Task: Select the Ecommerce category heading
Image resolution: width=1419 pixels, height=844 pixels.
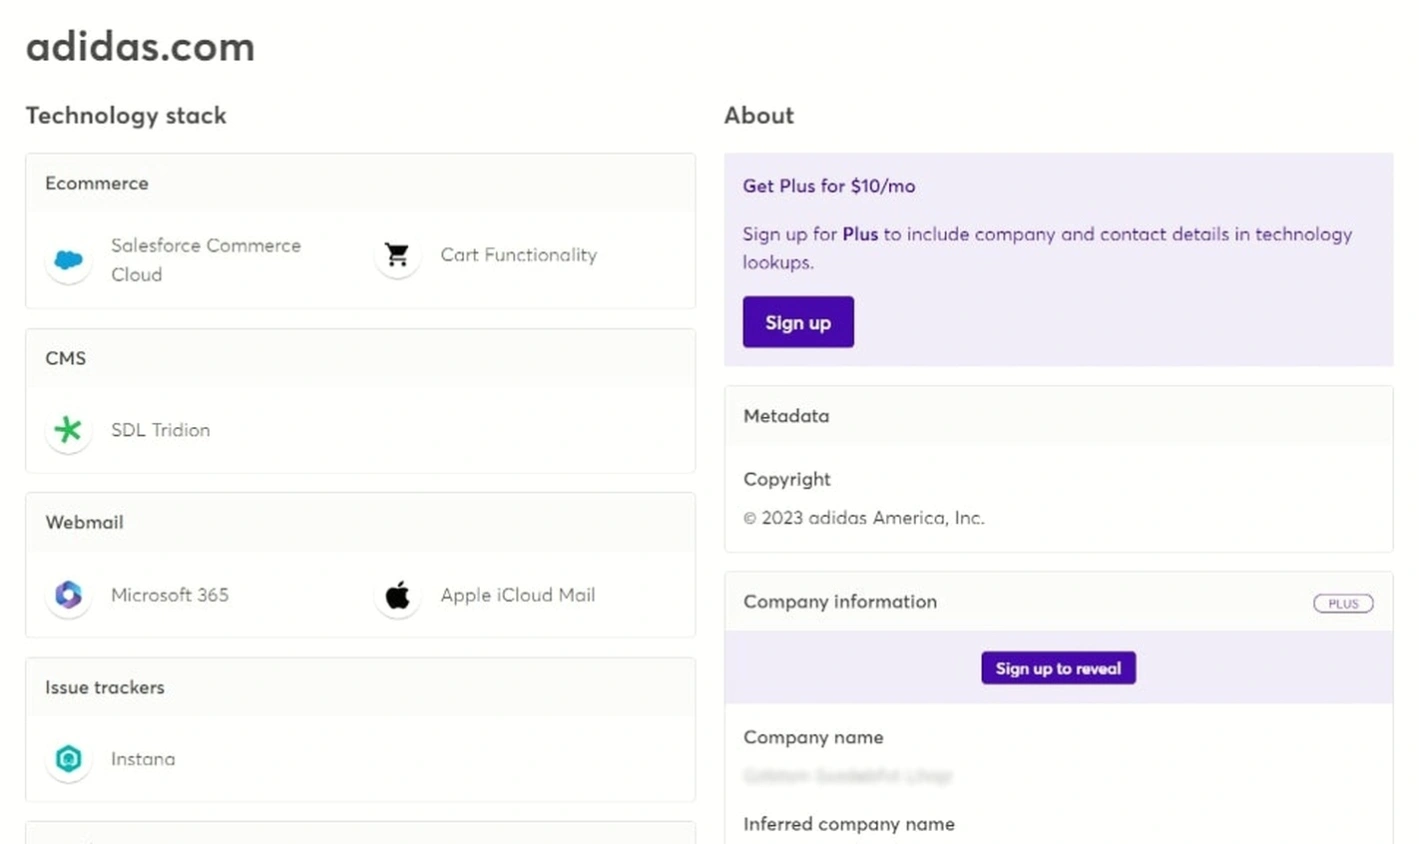Action: click(x=97, y=183)
